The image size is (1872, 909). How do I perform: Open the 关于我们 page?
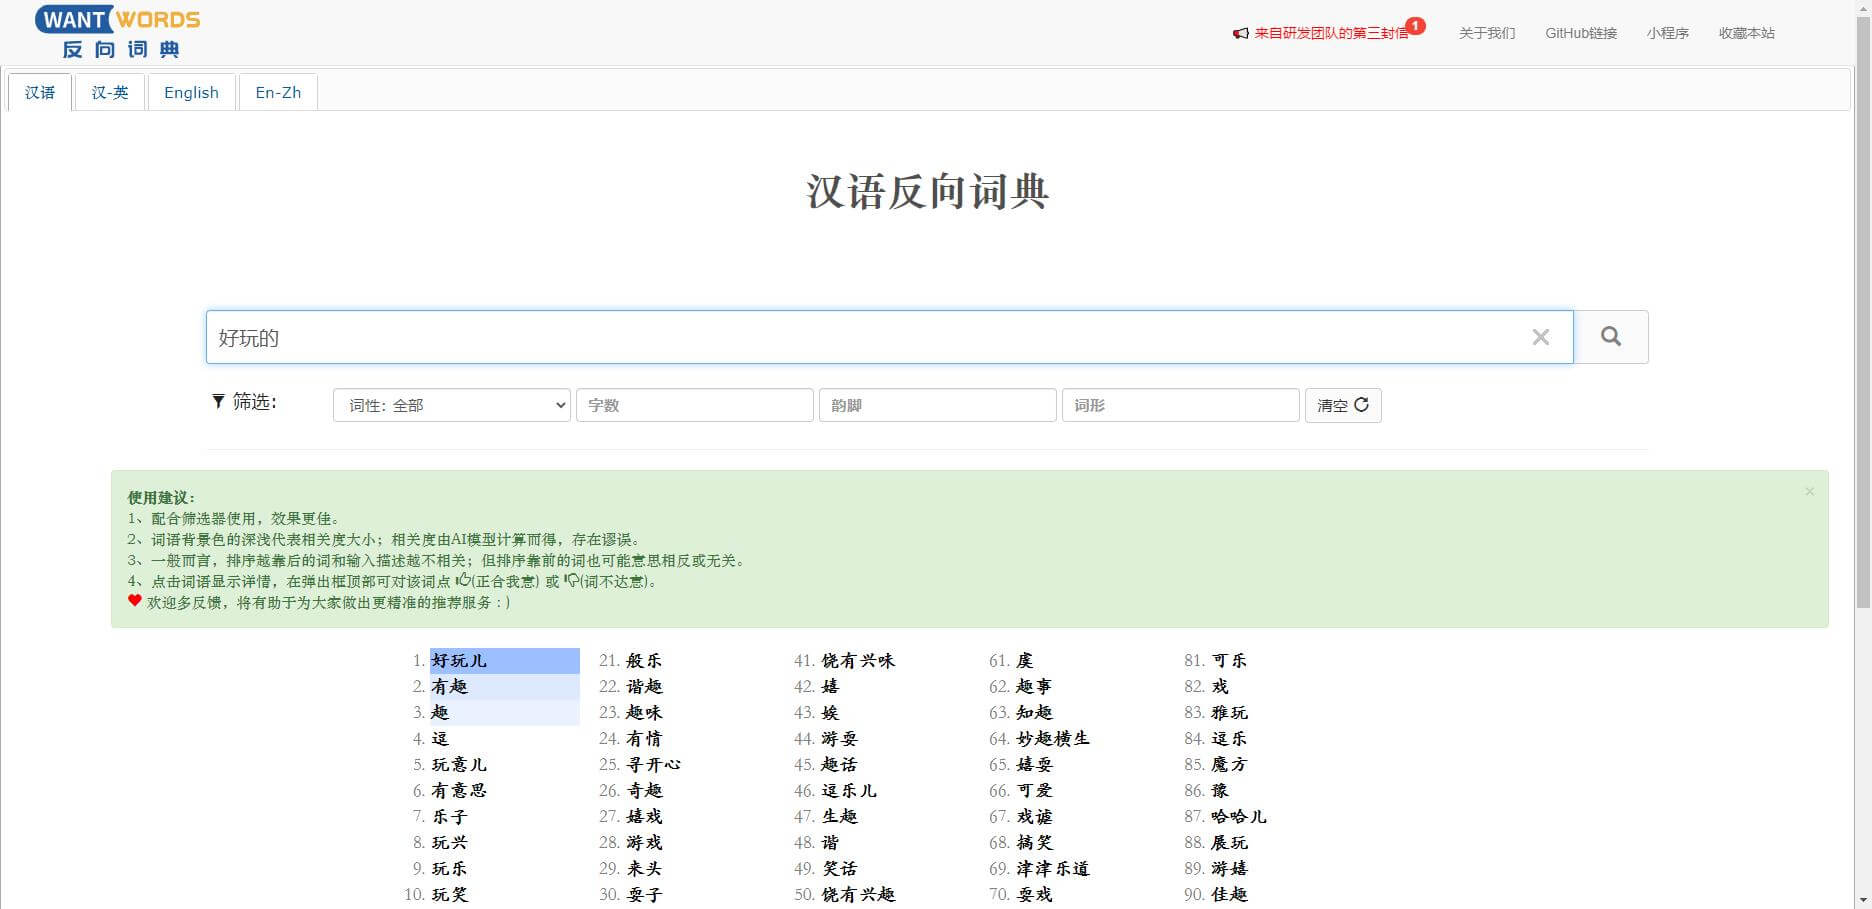point(1486,33)
